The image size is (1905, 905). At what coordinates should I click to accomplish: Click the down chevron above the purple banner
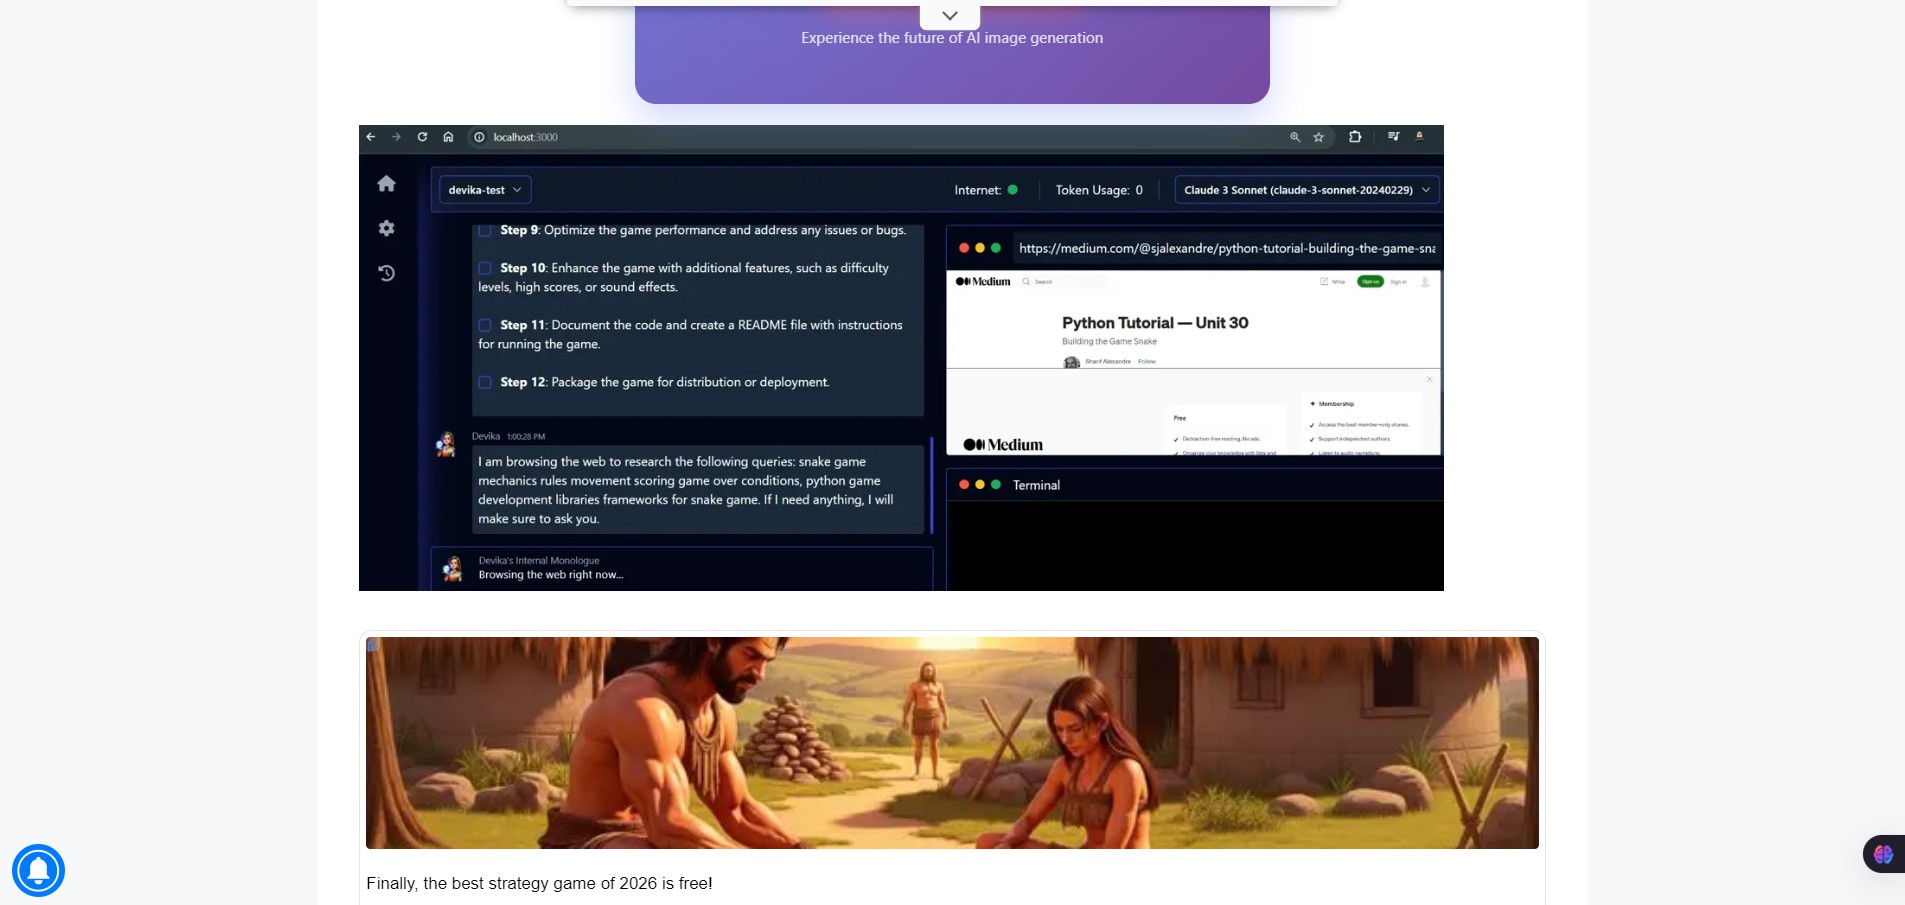click(950, 15)
